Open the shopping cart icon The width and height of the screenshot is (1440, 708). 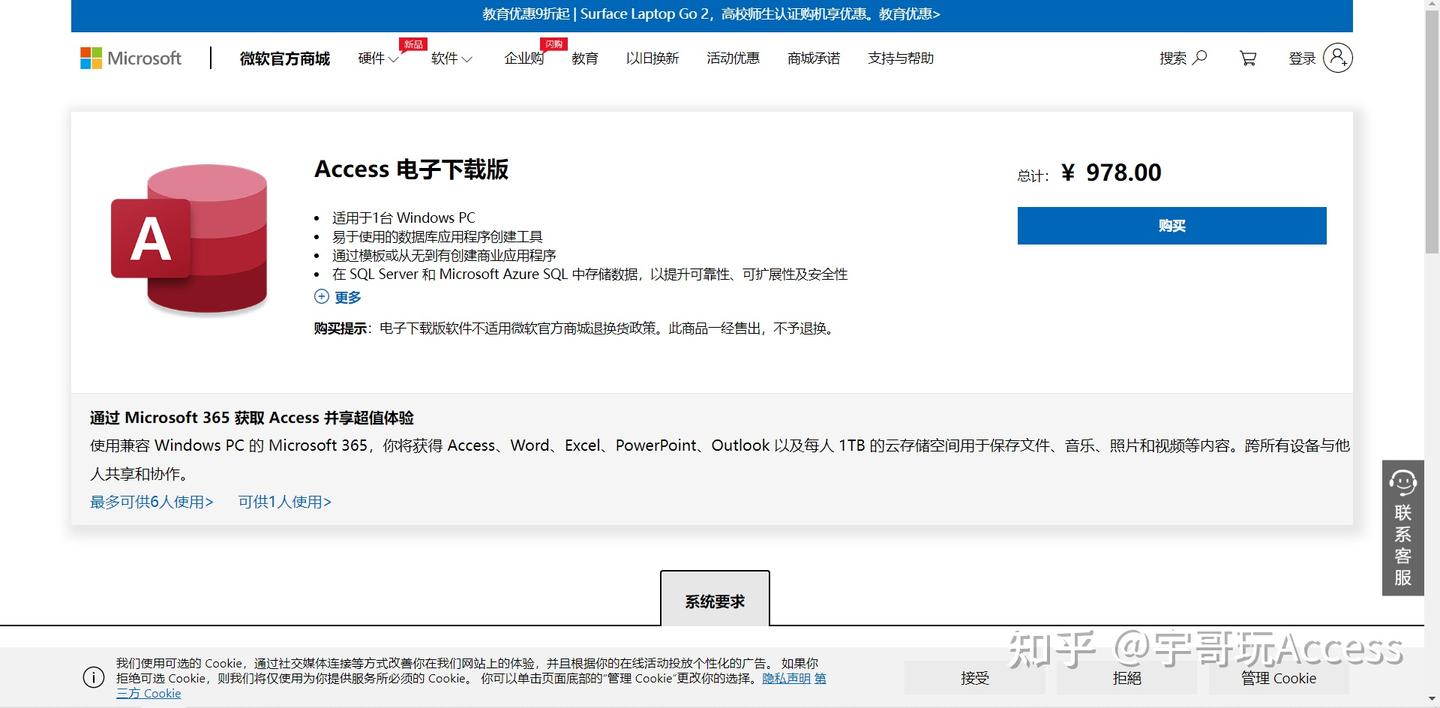[1248, 58]
